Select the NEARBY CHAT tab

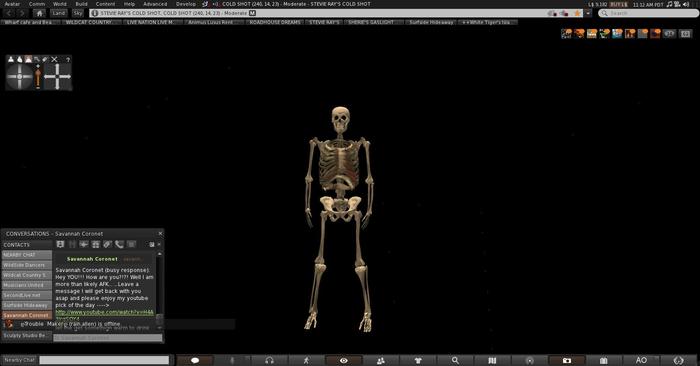(x=27, y=255)
